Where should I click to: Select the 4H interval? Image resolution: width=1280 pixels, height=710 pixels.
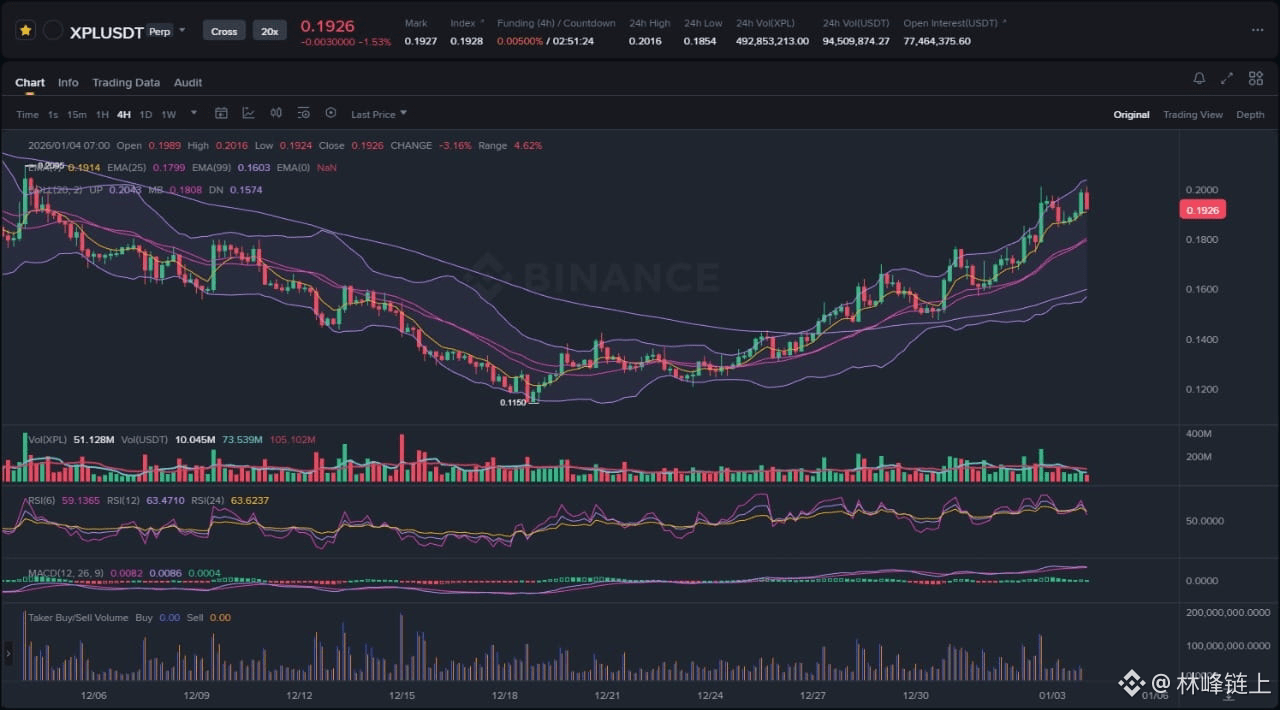click(124, 115)
